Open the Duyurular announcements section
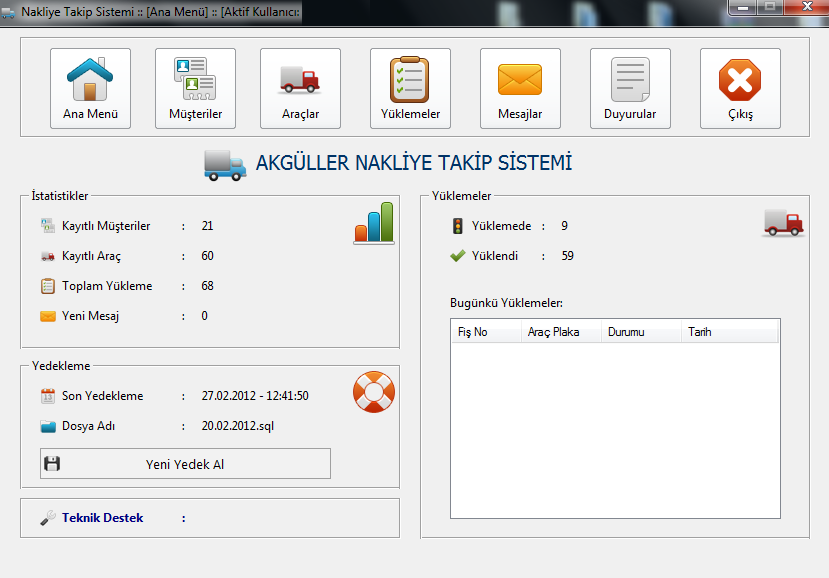This screenshot has width=829, height=578. point(630,88)
